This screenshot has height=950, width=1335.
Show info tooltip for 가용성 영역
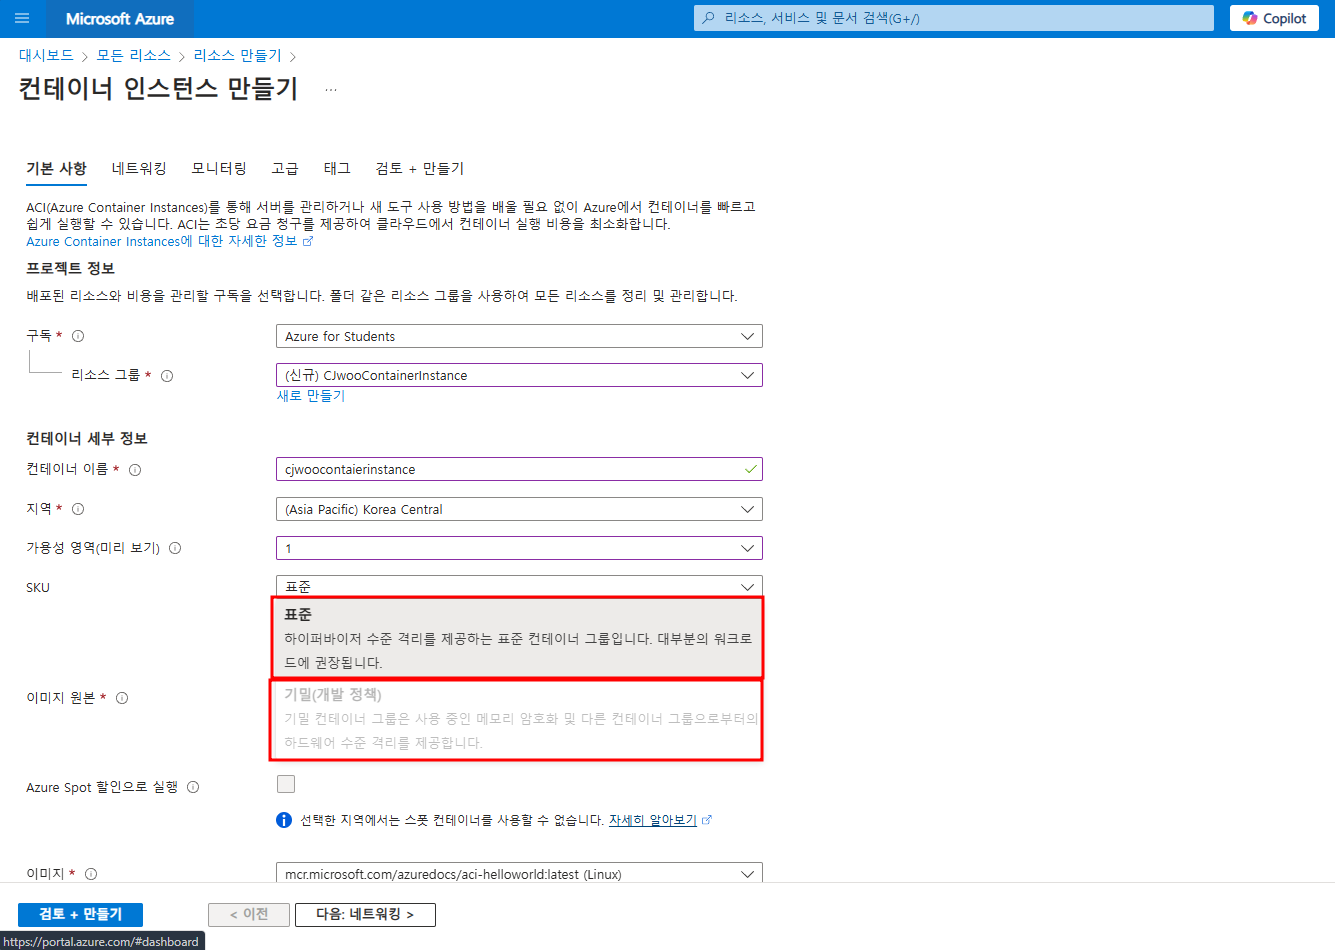[x=175, y=548]
